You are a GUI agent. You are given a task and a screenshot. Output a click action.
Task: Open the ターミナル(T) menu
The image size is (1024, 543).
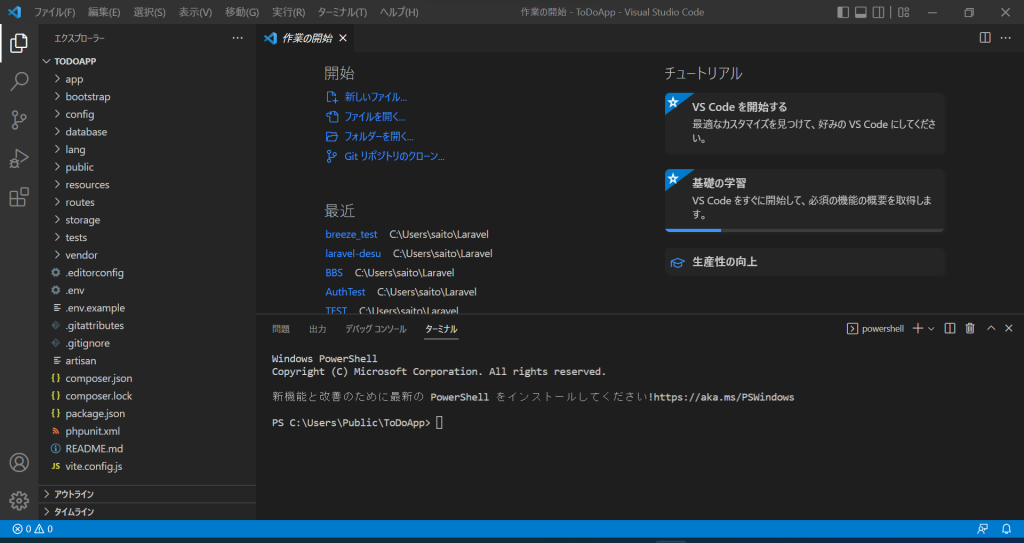tap(342, 12)
